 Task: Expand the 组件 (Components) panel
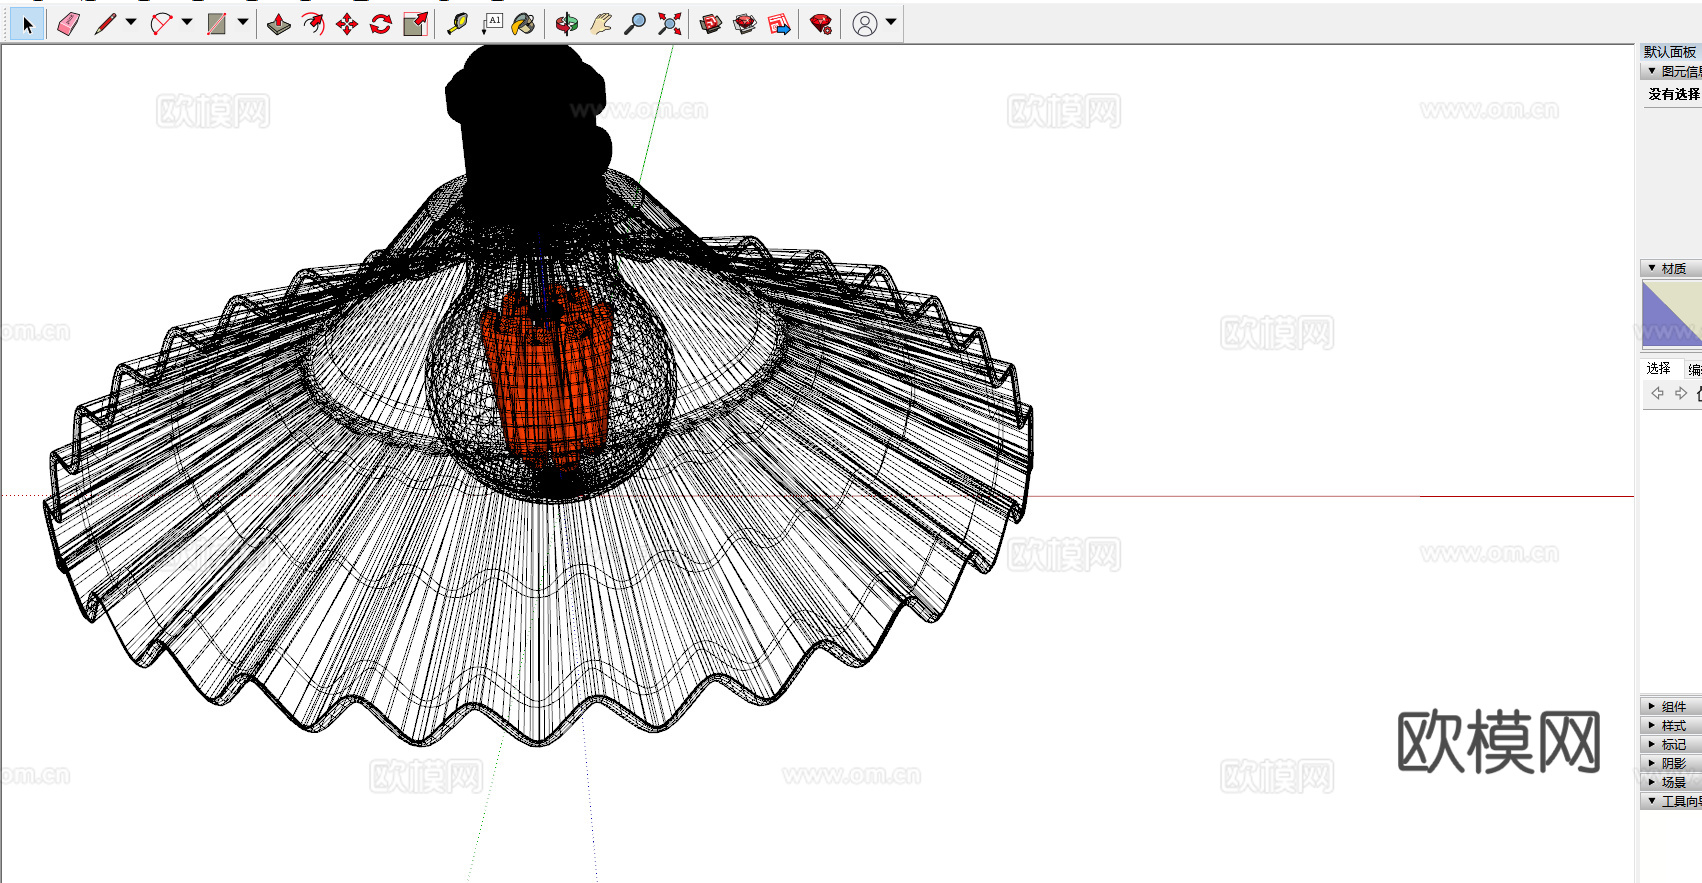1672,706
